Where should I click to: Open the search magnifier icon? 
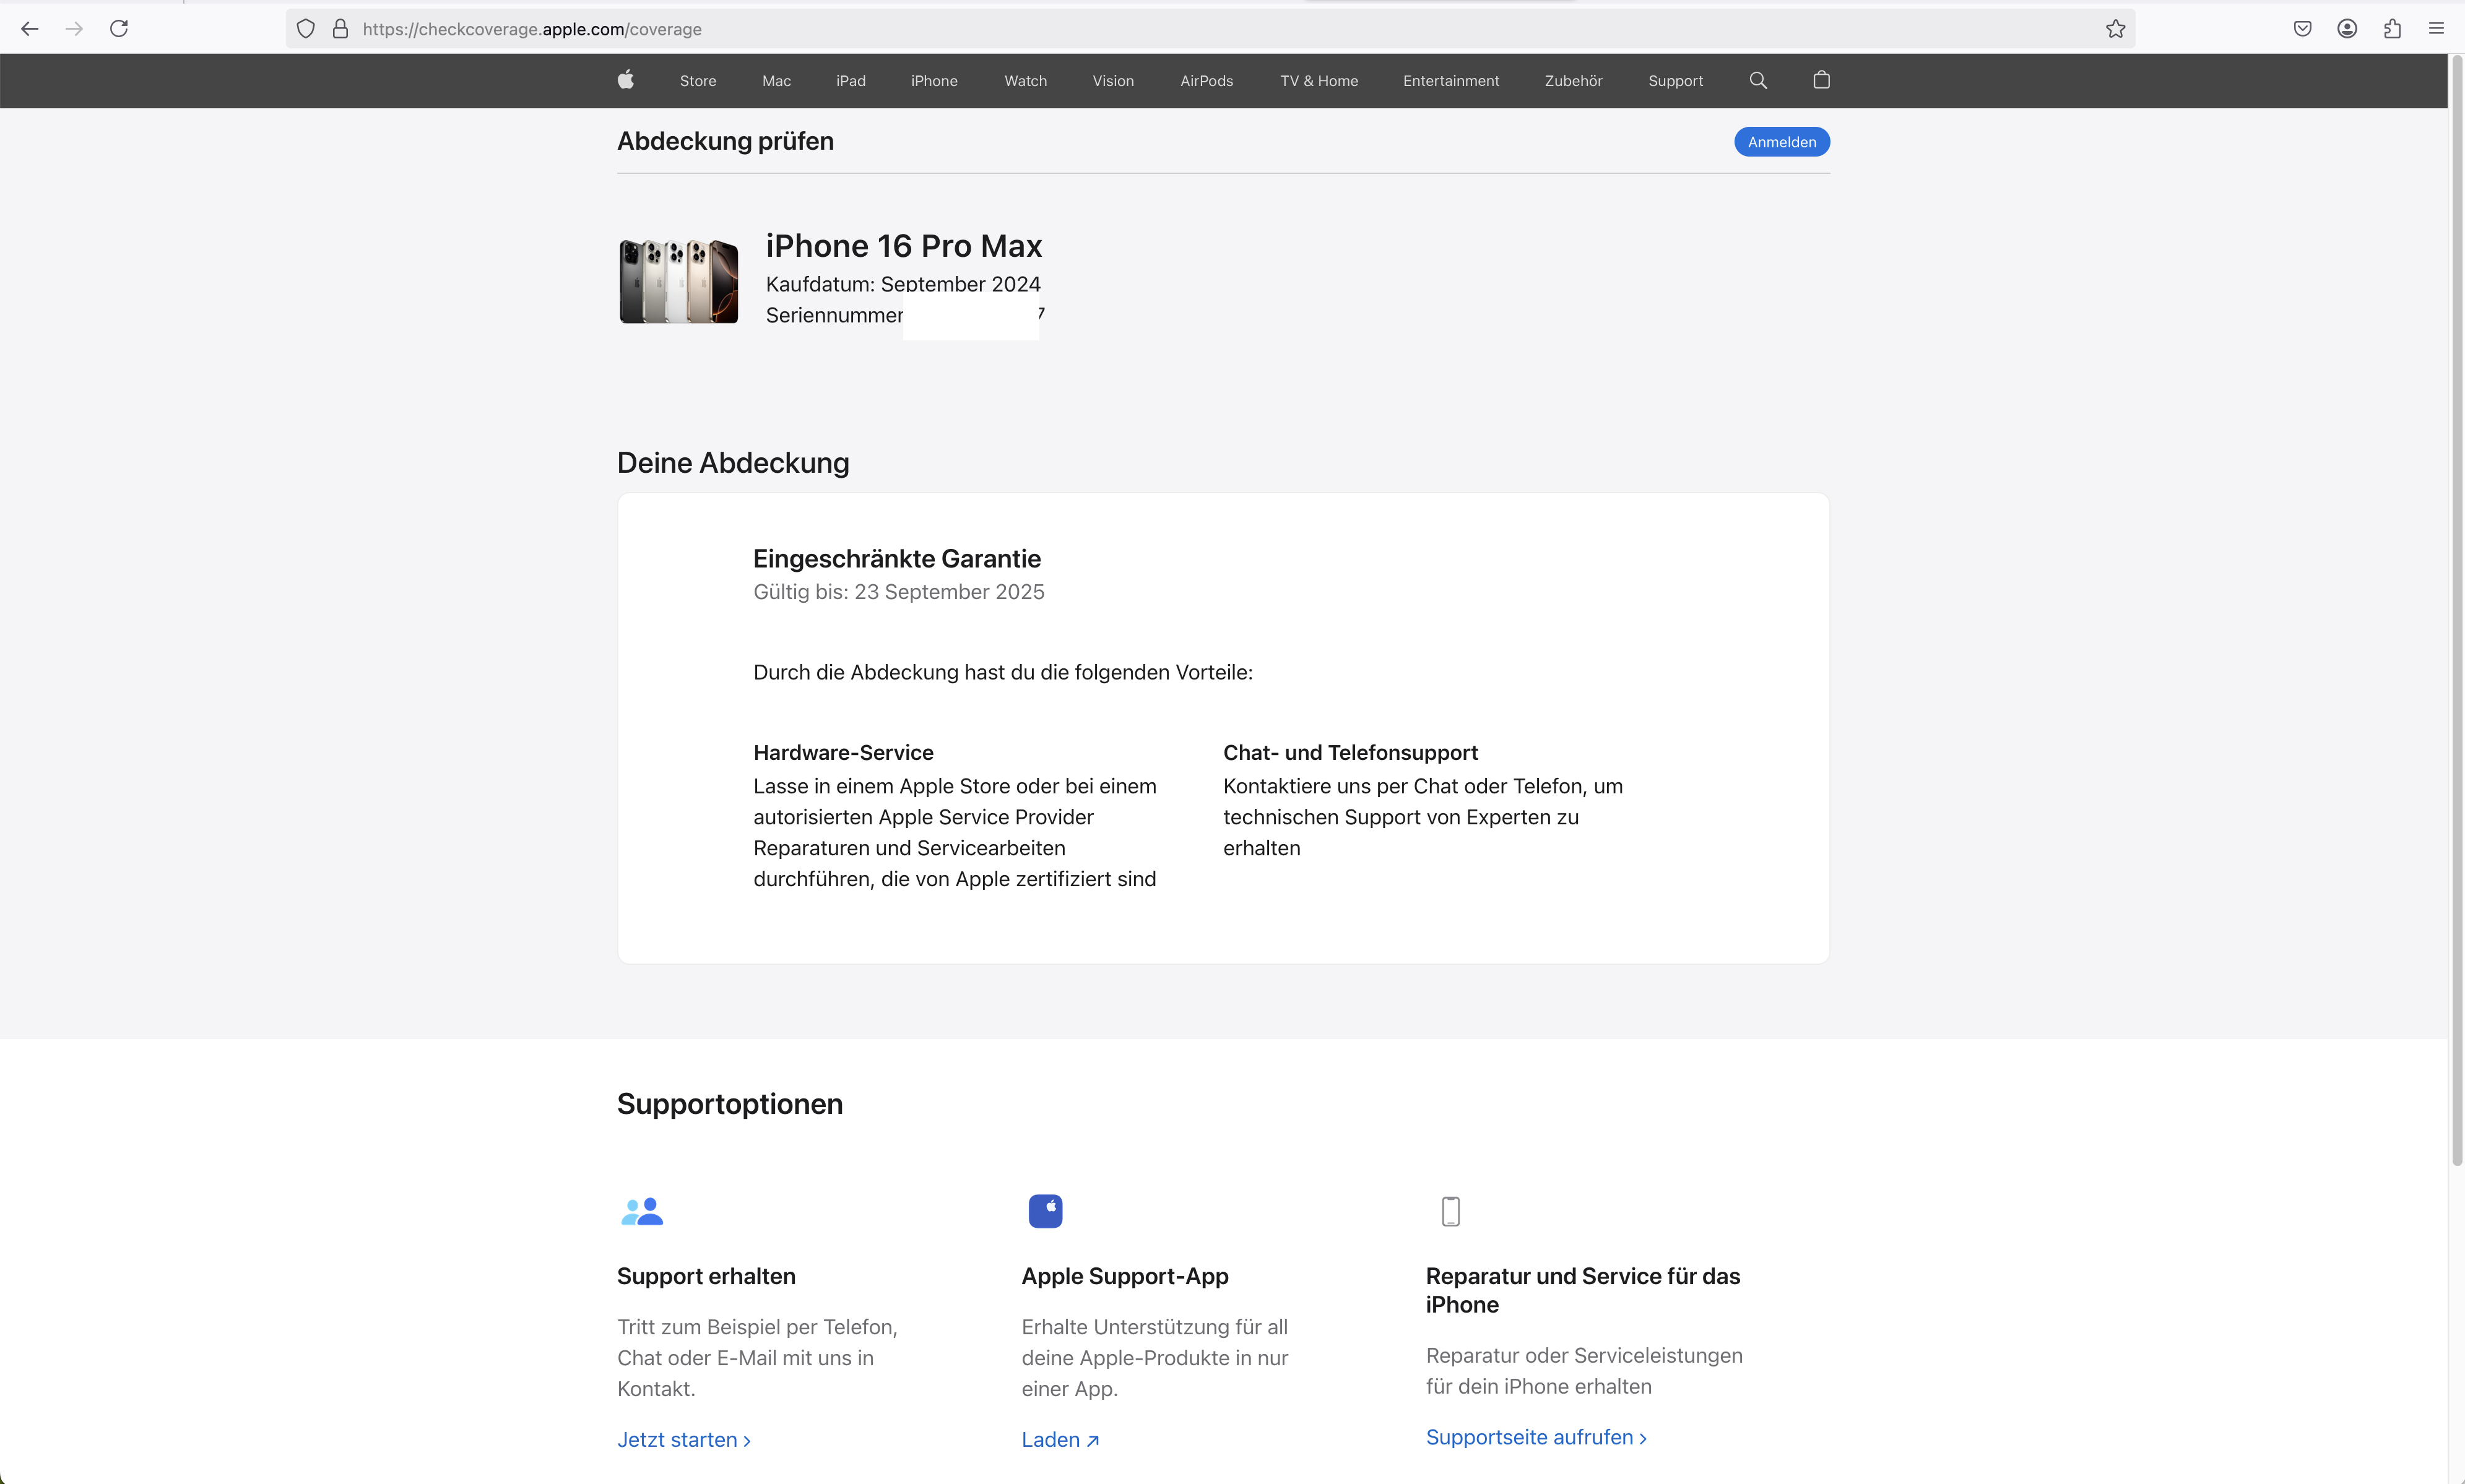1758,80
